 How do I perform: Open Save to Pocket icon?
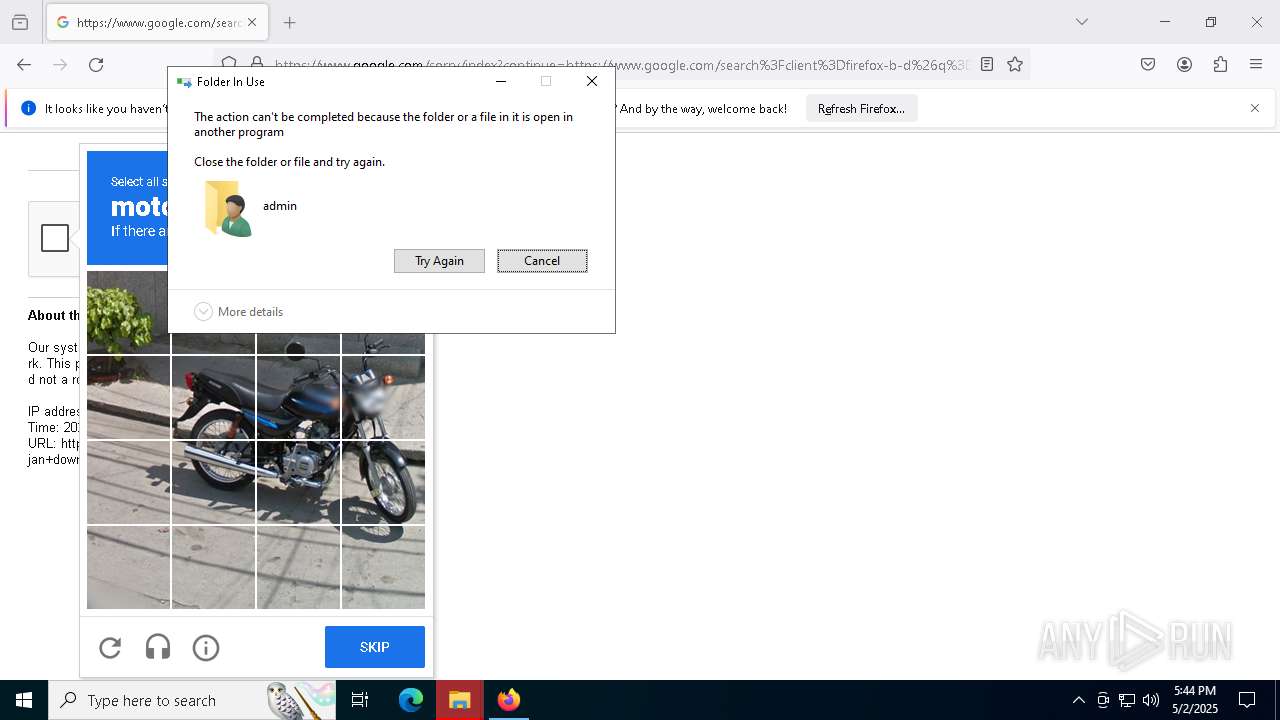[1148, 65]
